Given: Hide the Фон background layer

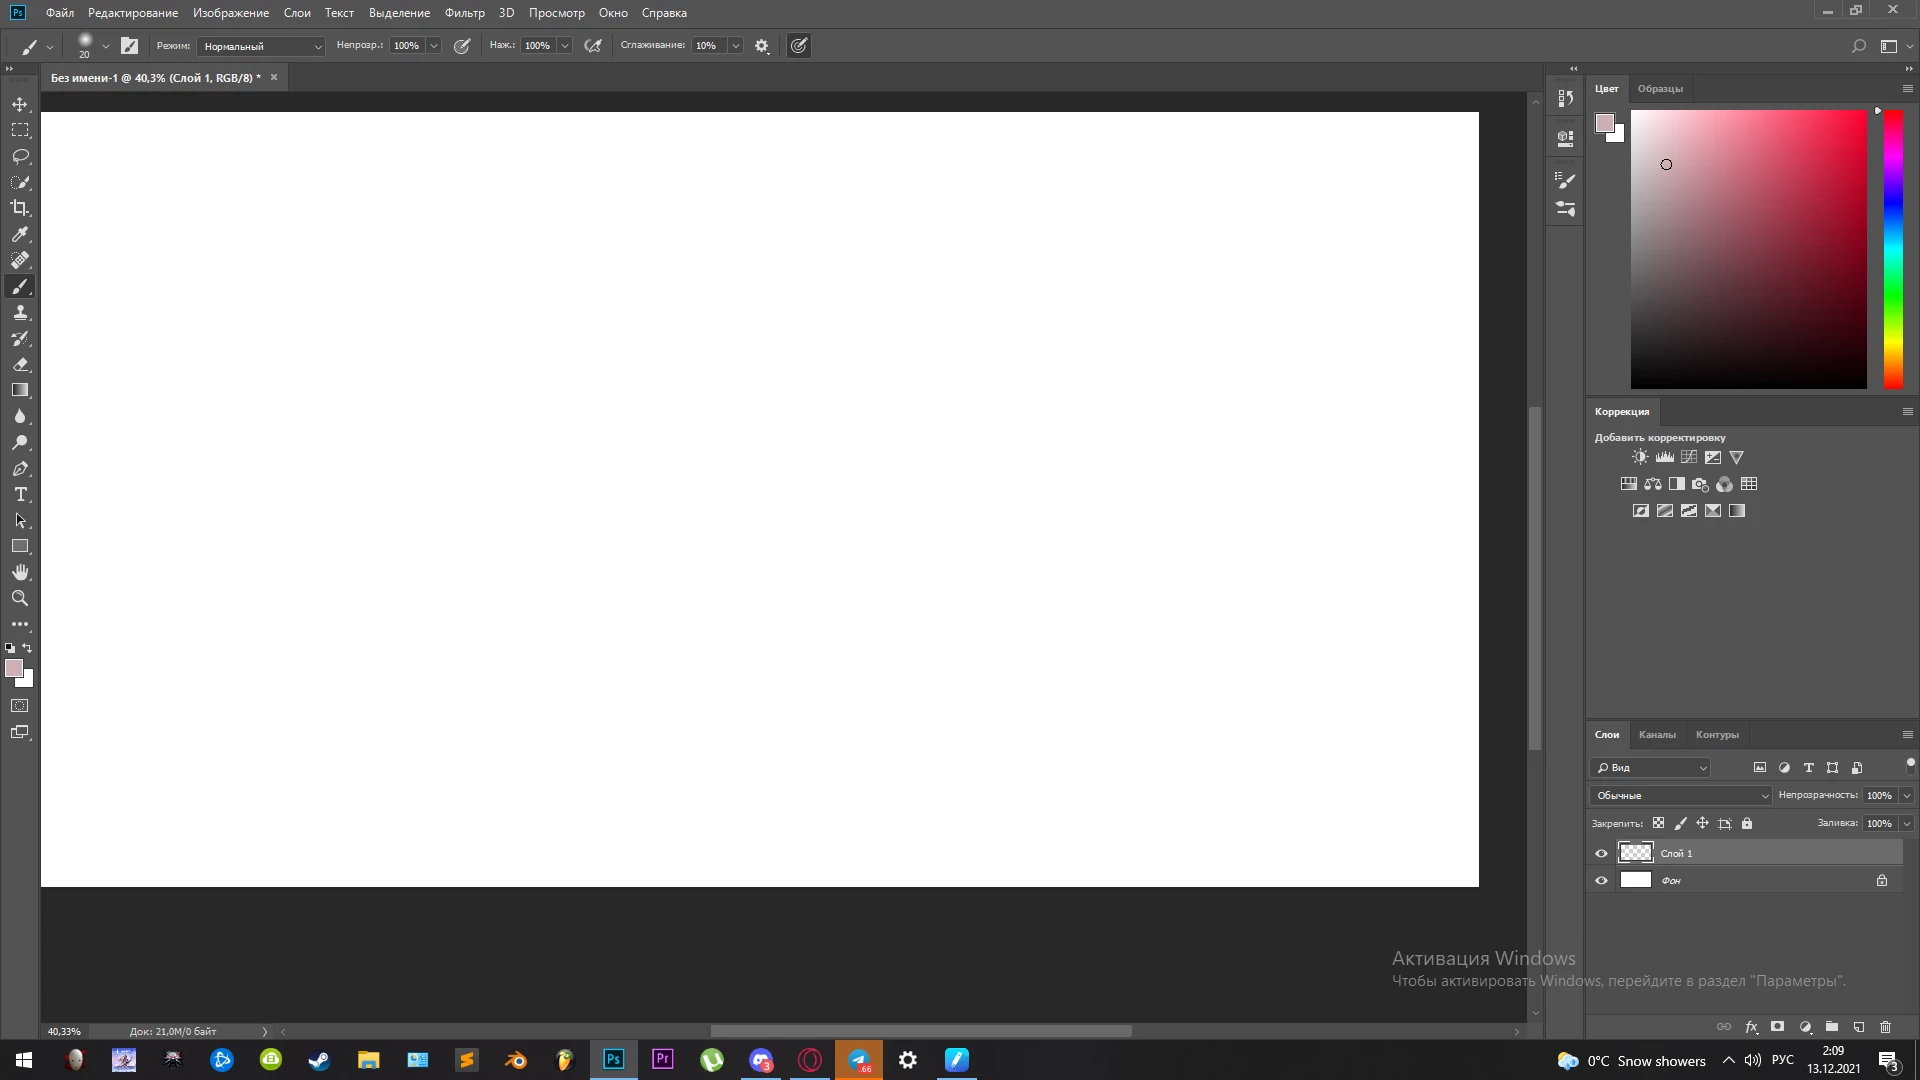Looking at the screenshot, I should (x=1601, y=880).
